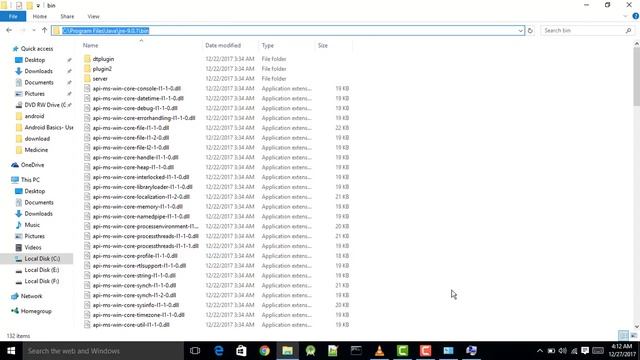Select api-ms-win-core-util-l1-1-0.dll file
This screenshot has height=360, width=640.
point(131,324)
